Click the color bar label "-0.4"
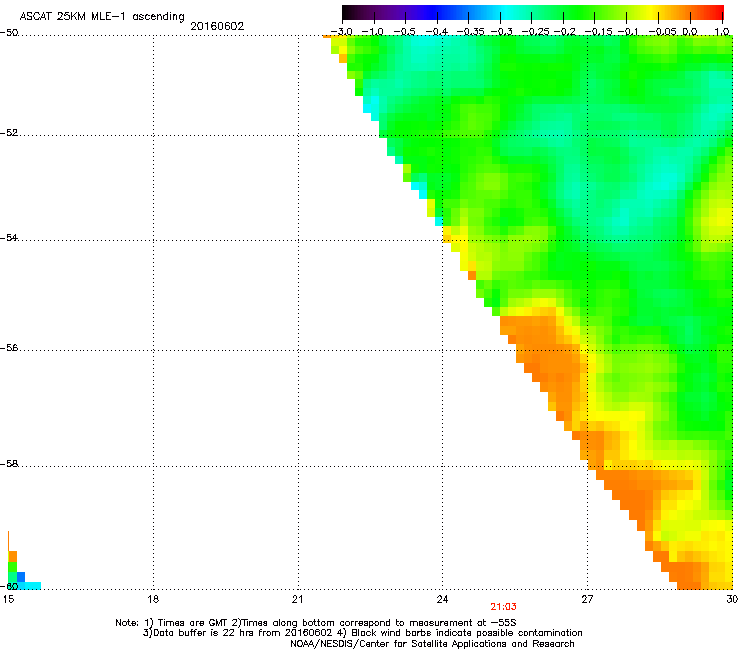Image resolution: width=740 pixels, height=650 pixels. tap(436, 32)
